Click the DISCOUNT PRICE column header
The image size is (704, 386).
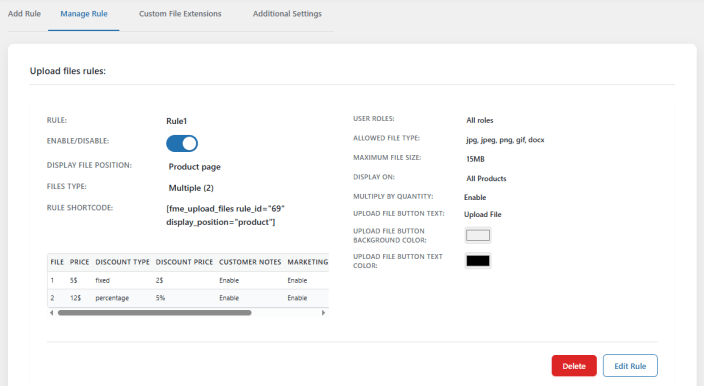(x=184, y=262)
